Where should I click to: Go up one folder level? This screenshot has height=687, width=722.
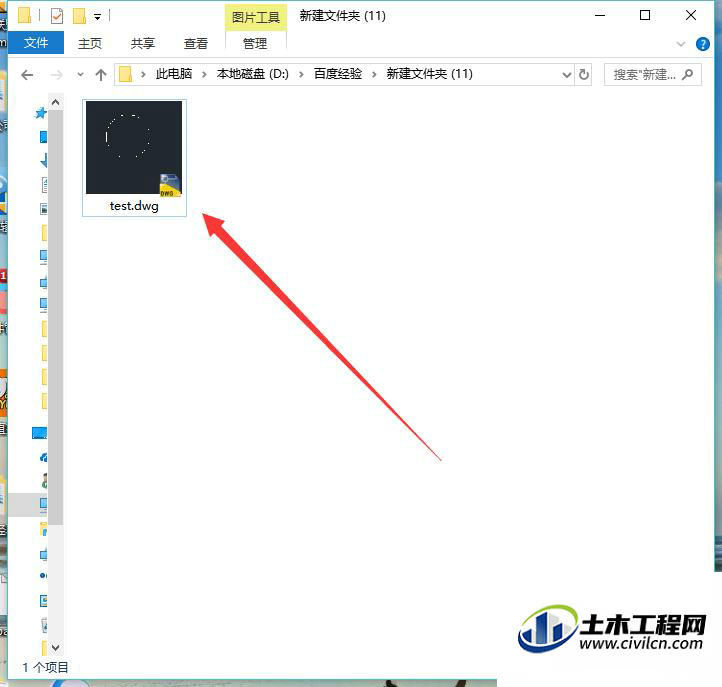[101, 74]
